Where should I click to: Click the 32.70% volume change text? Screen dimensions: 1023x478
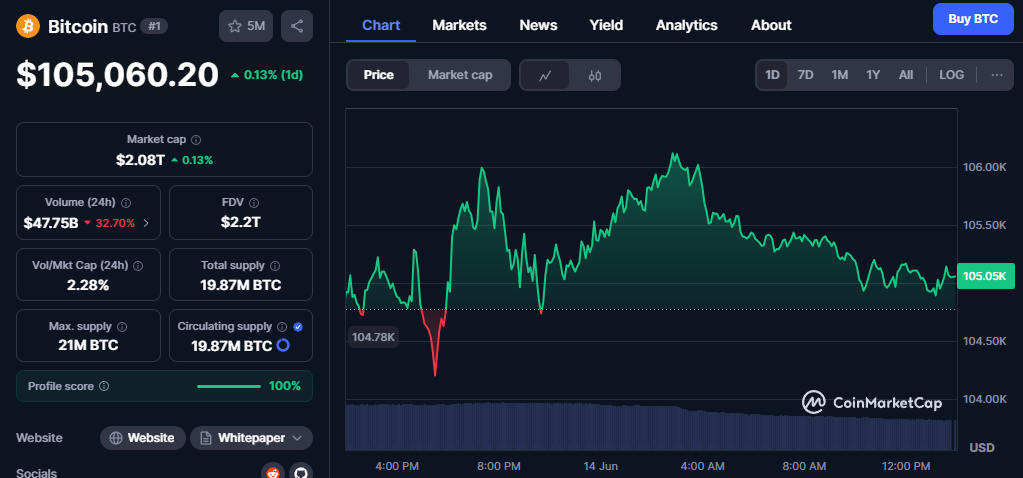(x=115, y=223)
